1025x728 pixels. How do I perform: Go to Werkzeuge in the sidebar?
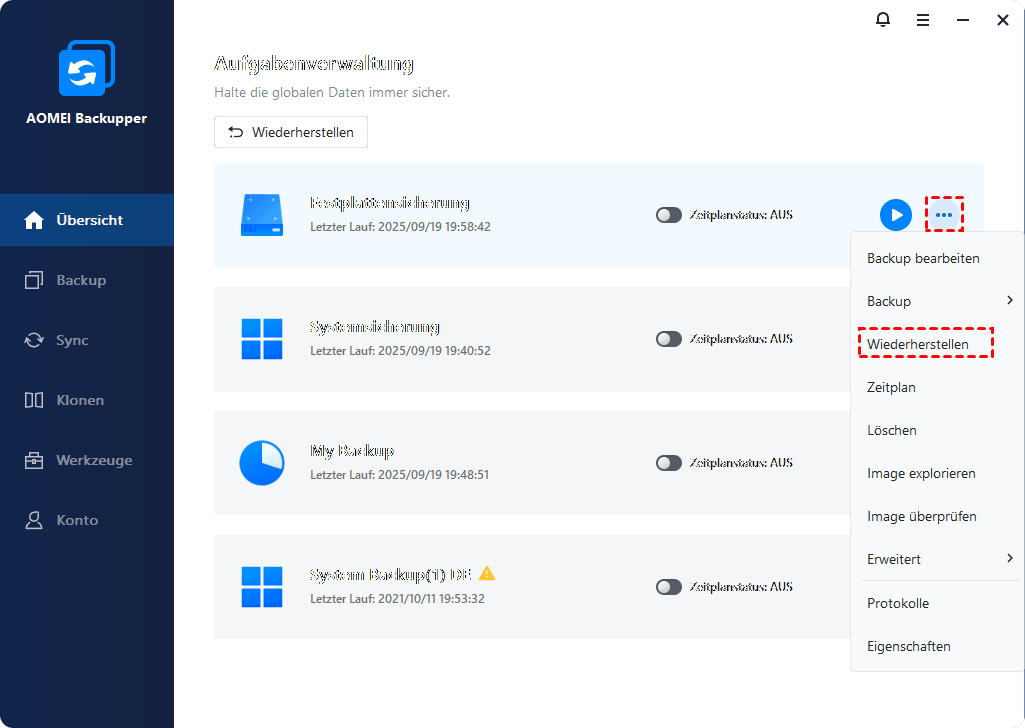click(94, 460)
